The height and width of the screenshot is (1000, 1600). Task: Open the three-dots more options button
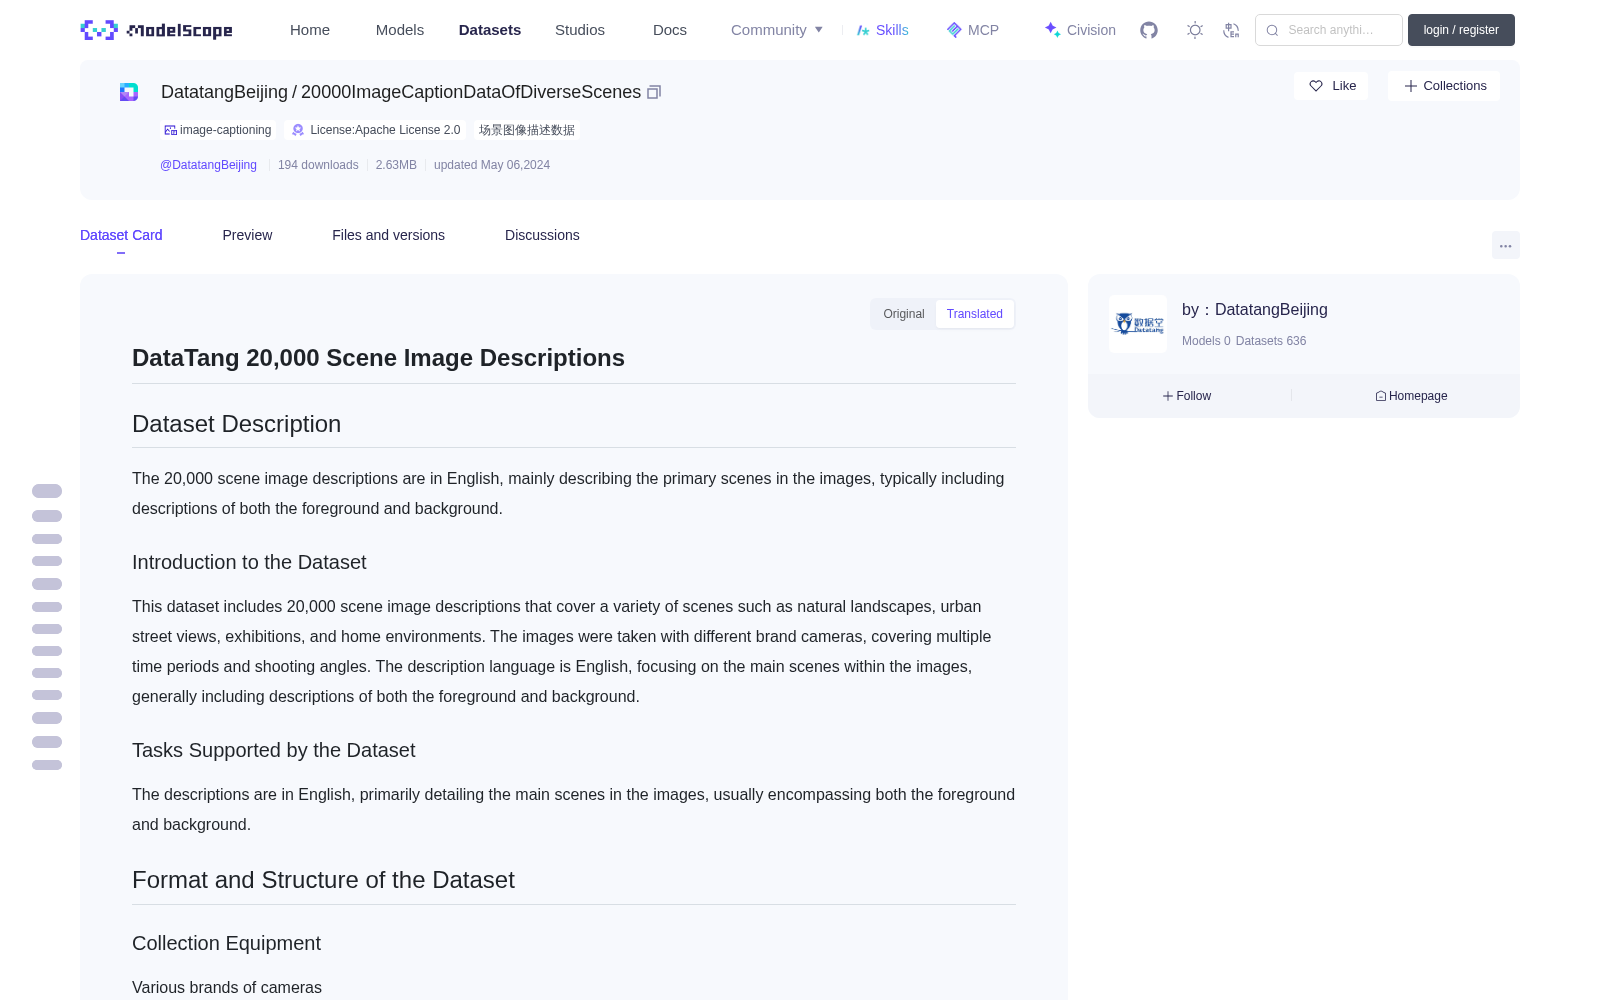pyautogui.click(x=1505, y=245)
